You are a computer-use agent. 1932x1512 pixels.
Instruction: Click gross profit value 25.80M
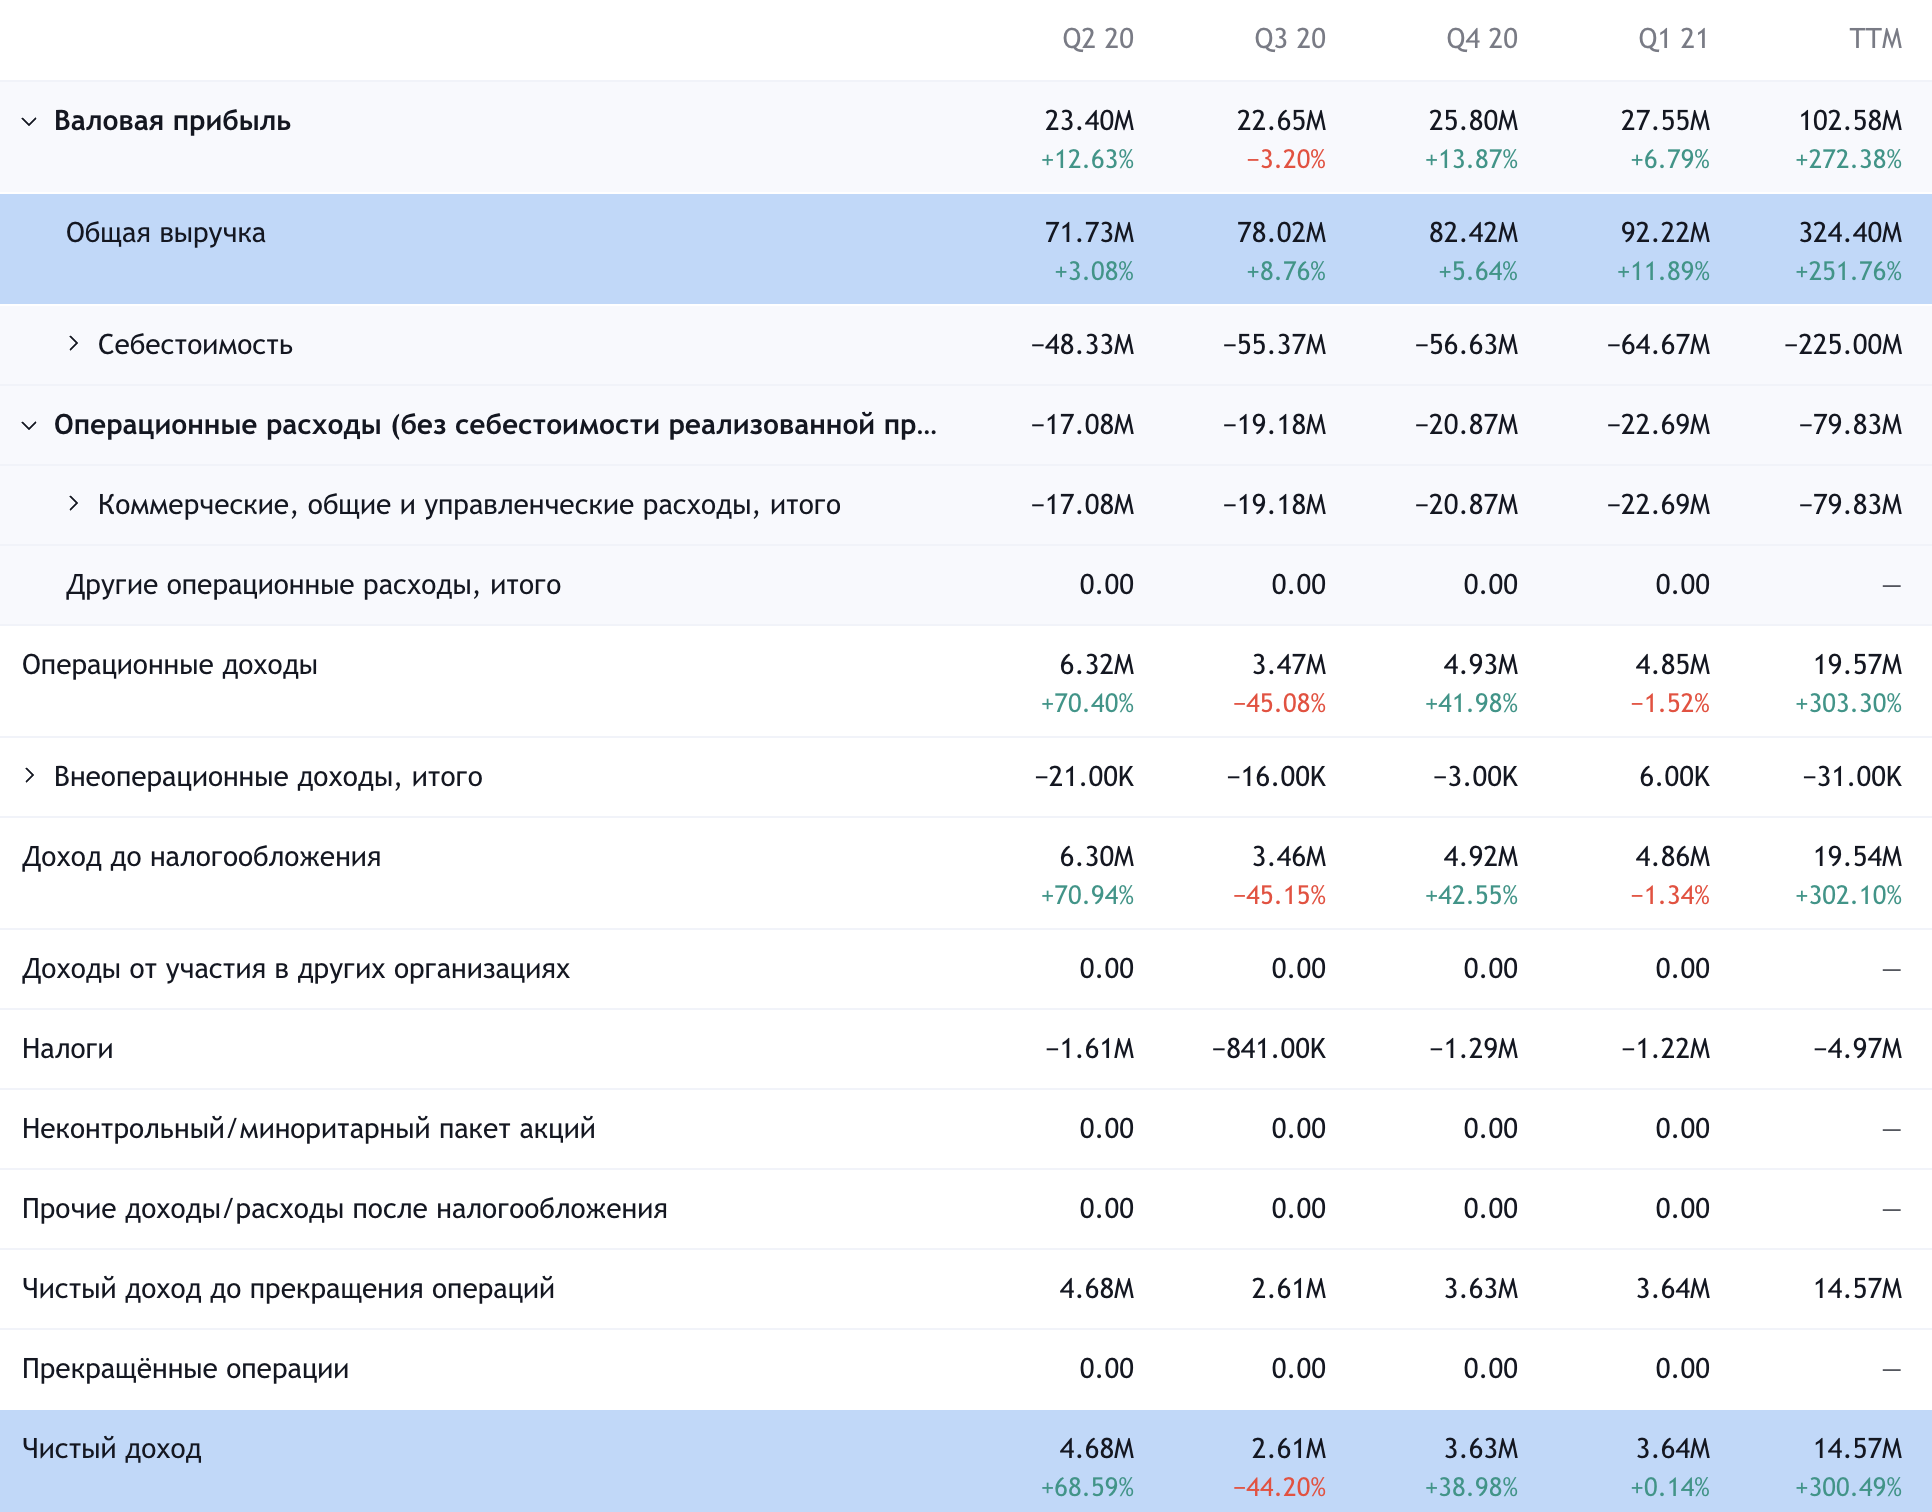pyautogui.click(x=1473, y=121)
